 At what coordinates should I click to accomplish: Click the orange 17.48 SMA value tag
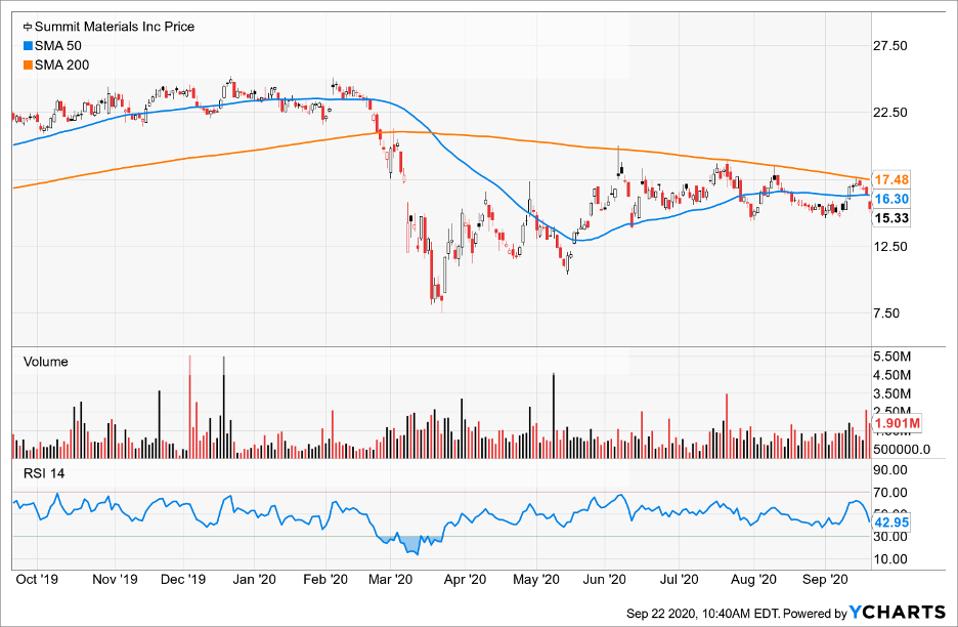pos(890,180)
